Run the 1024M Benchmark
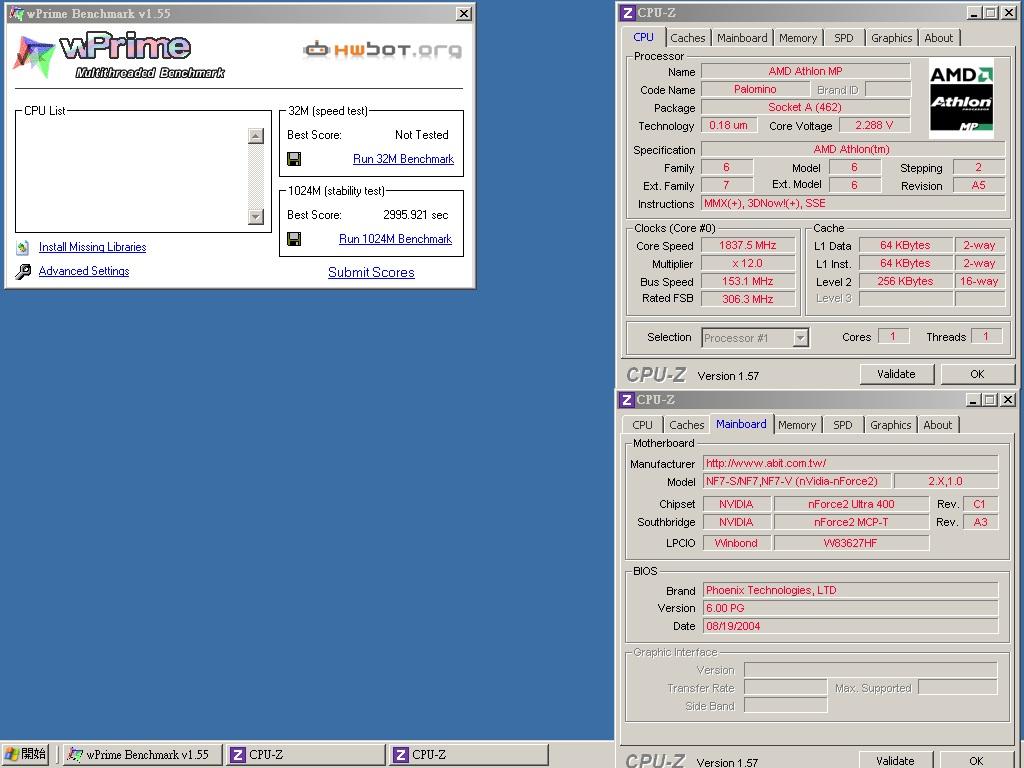1024x768 pixels. [x=395, y=239]
